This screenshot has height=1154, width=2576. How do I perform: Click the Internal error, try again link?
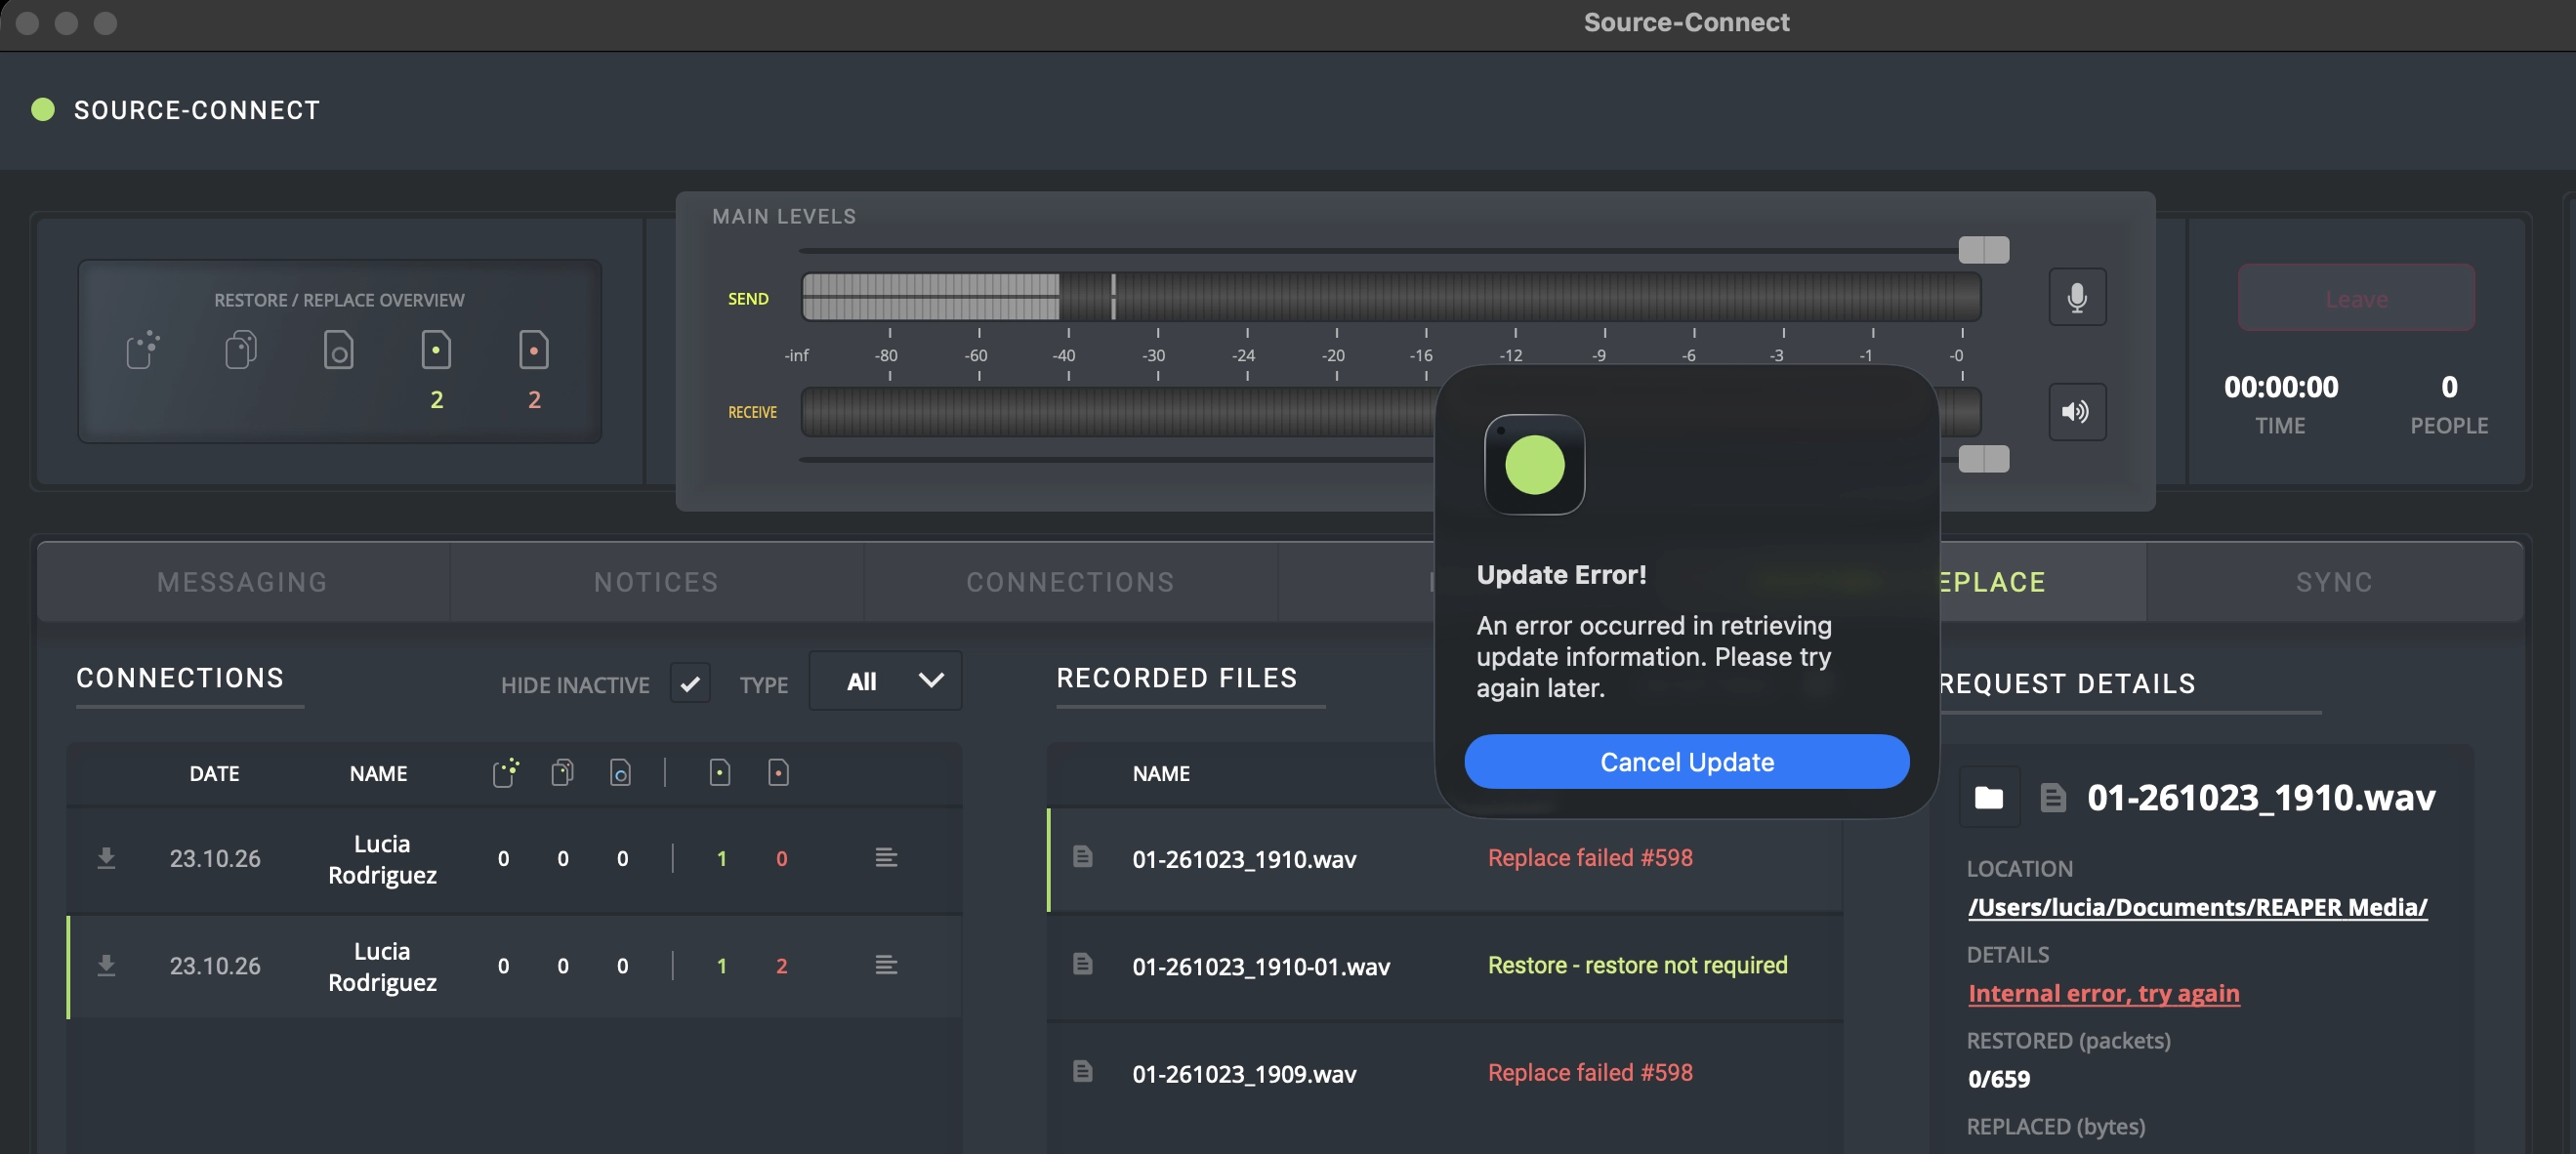2103,993
